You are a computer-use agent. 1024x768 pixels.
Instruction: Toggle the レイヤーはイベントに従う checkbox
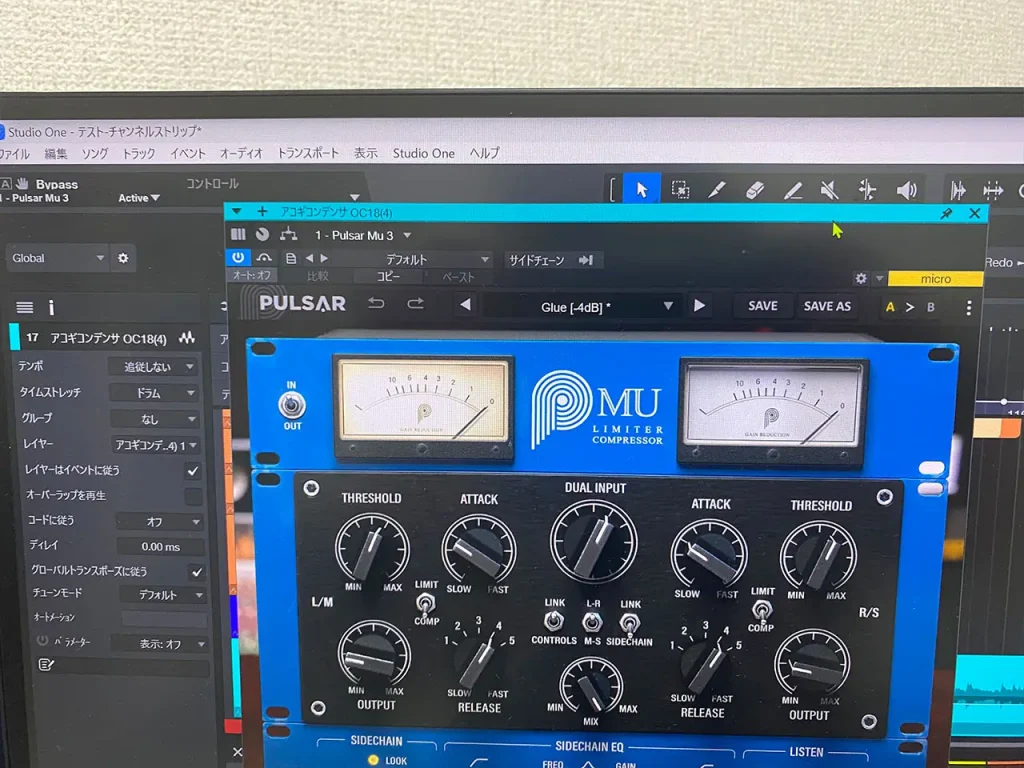[x=193, y=470]
